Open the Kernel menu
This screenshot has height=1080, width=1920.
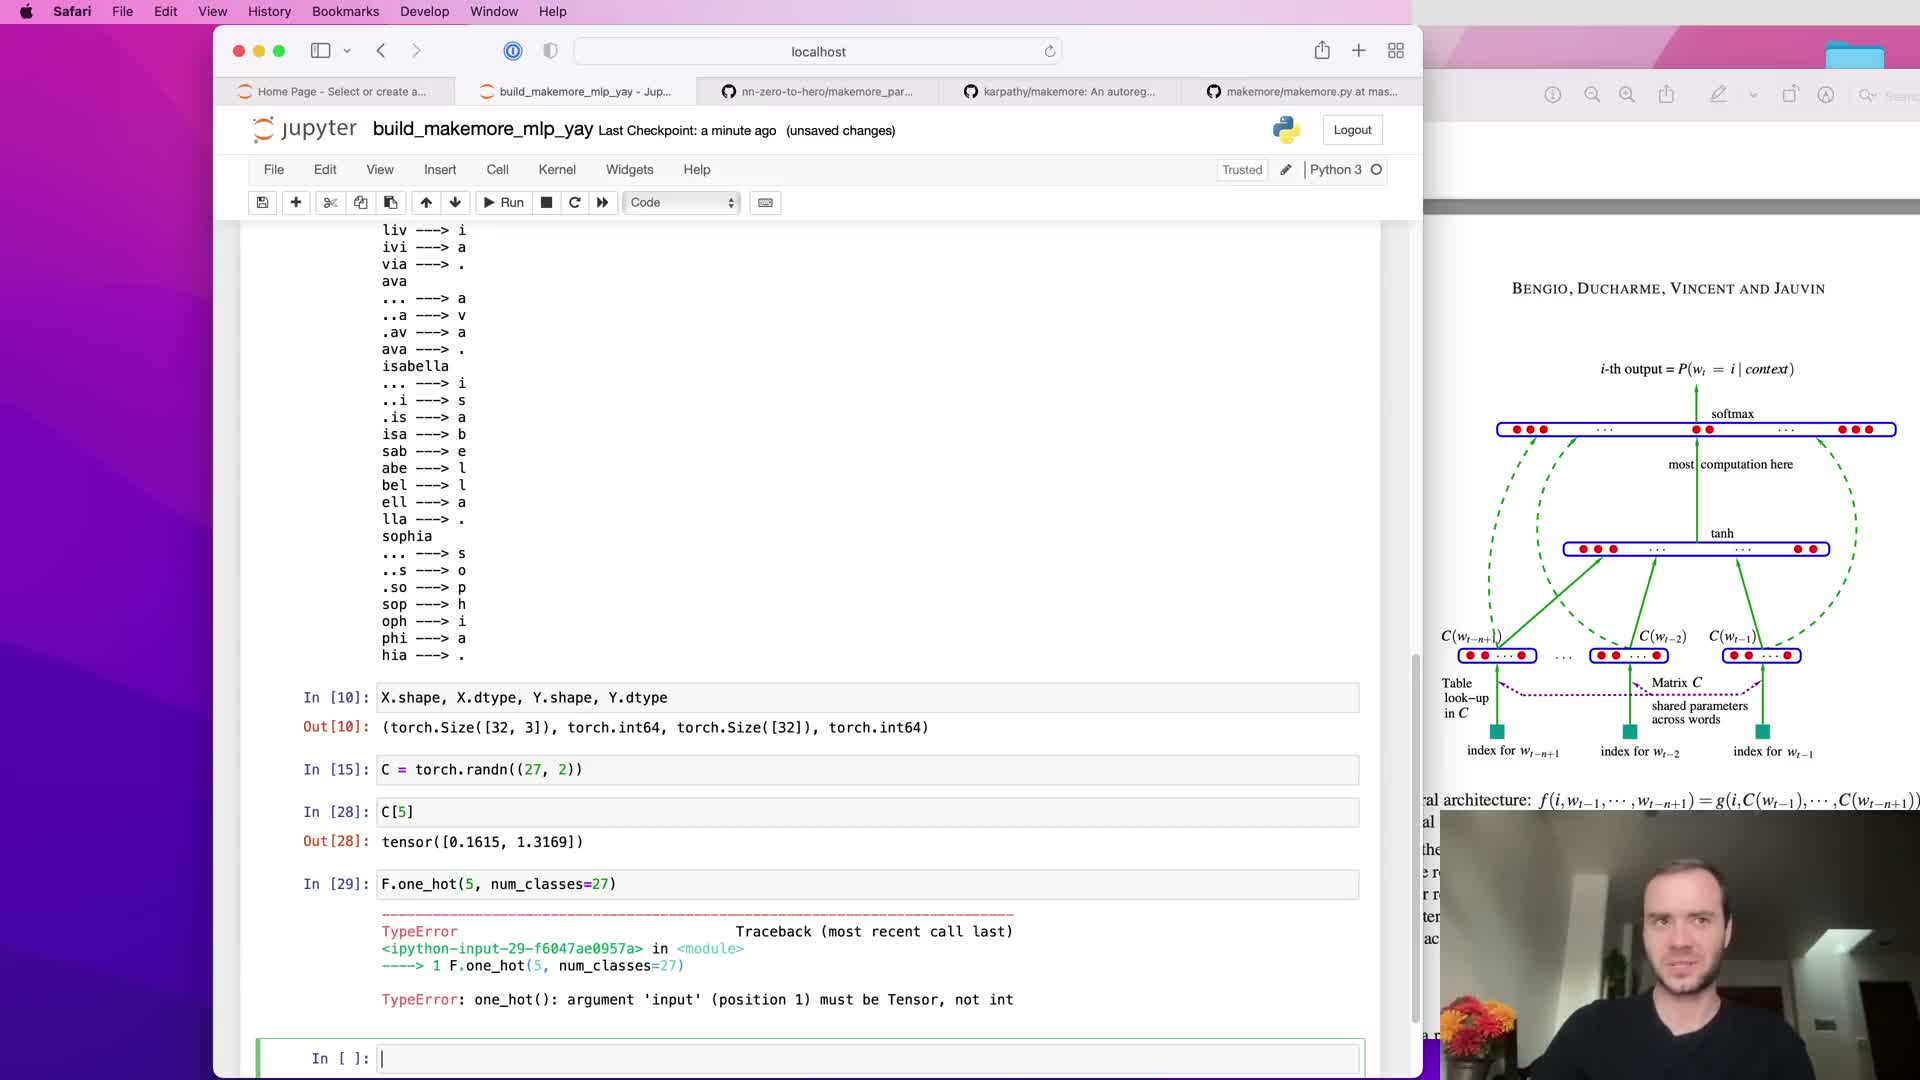pyautogui.click(x=556, y=170)
